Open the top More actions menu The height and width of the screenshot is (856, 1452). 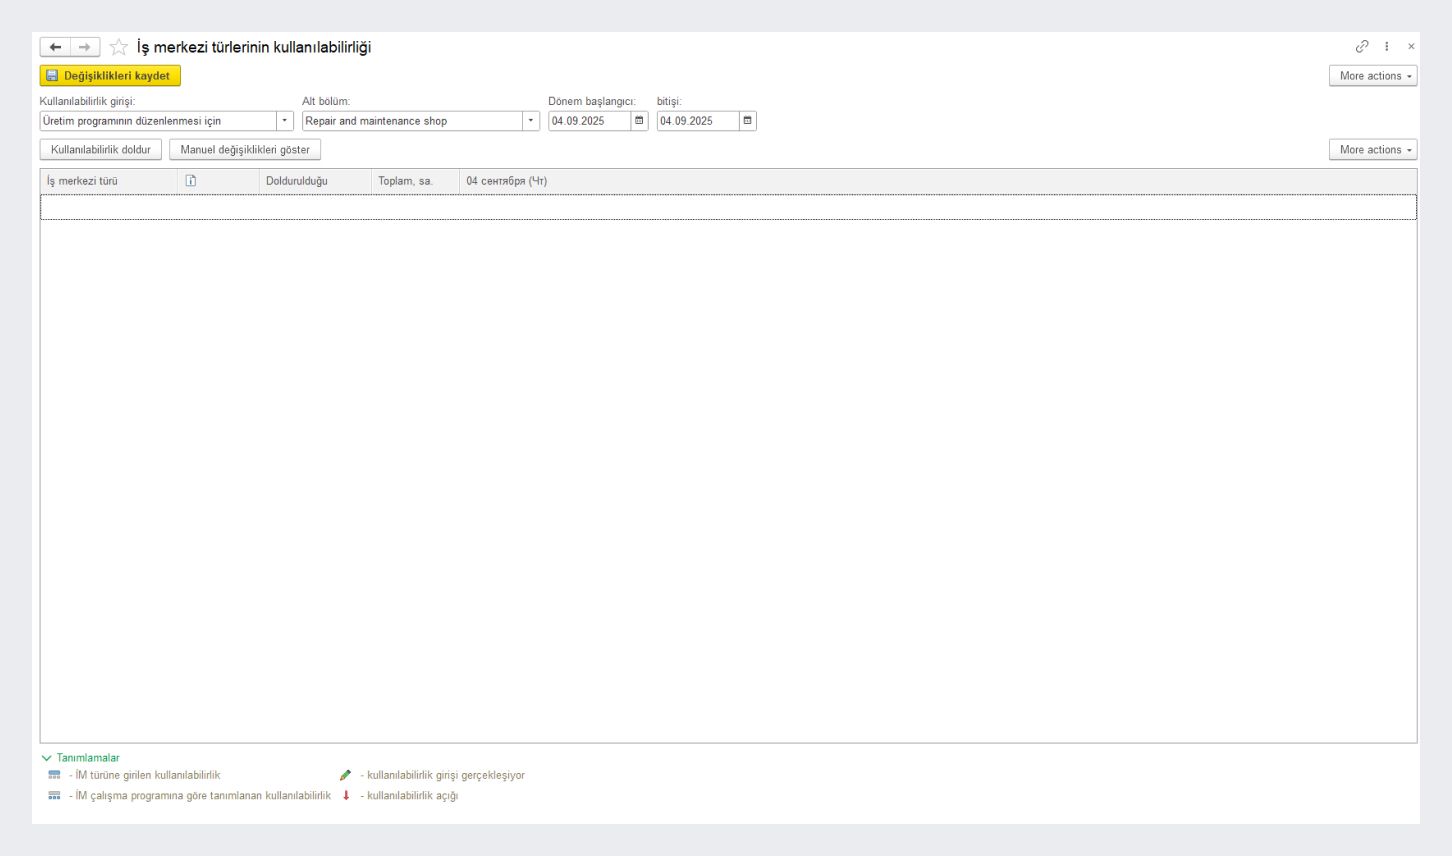[1373, 76]
